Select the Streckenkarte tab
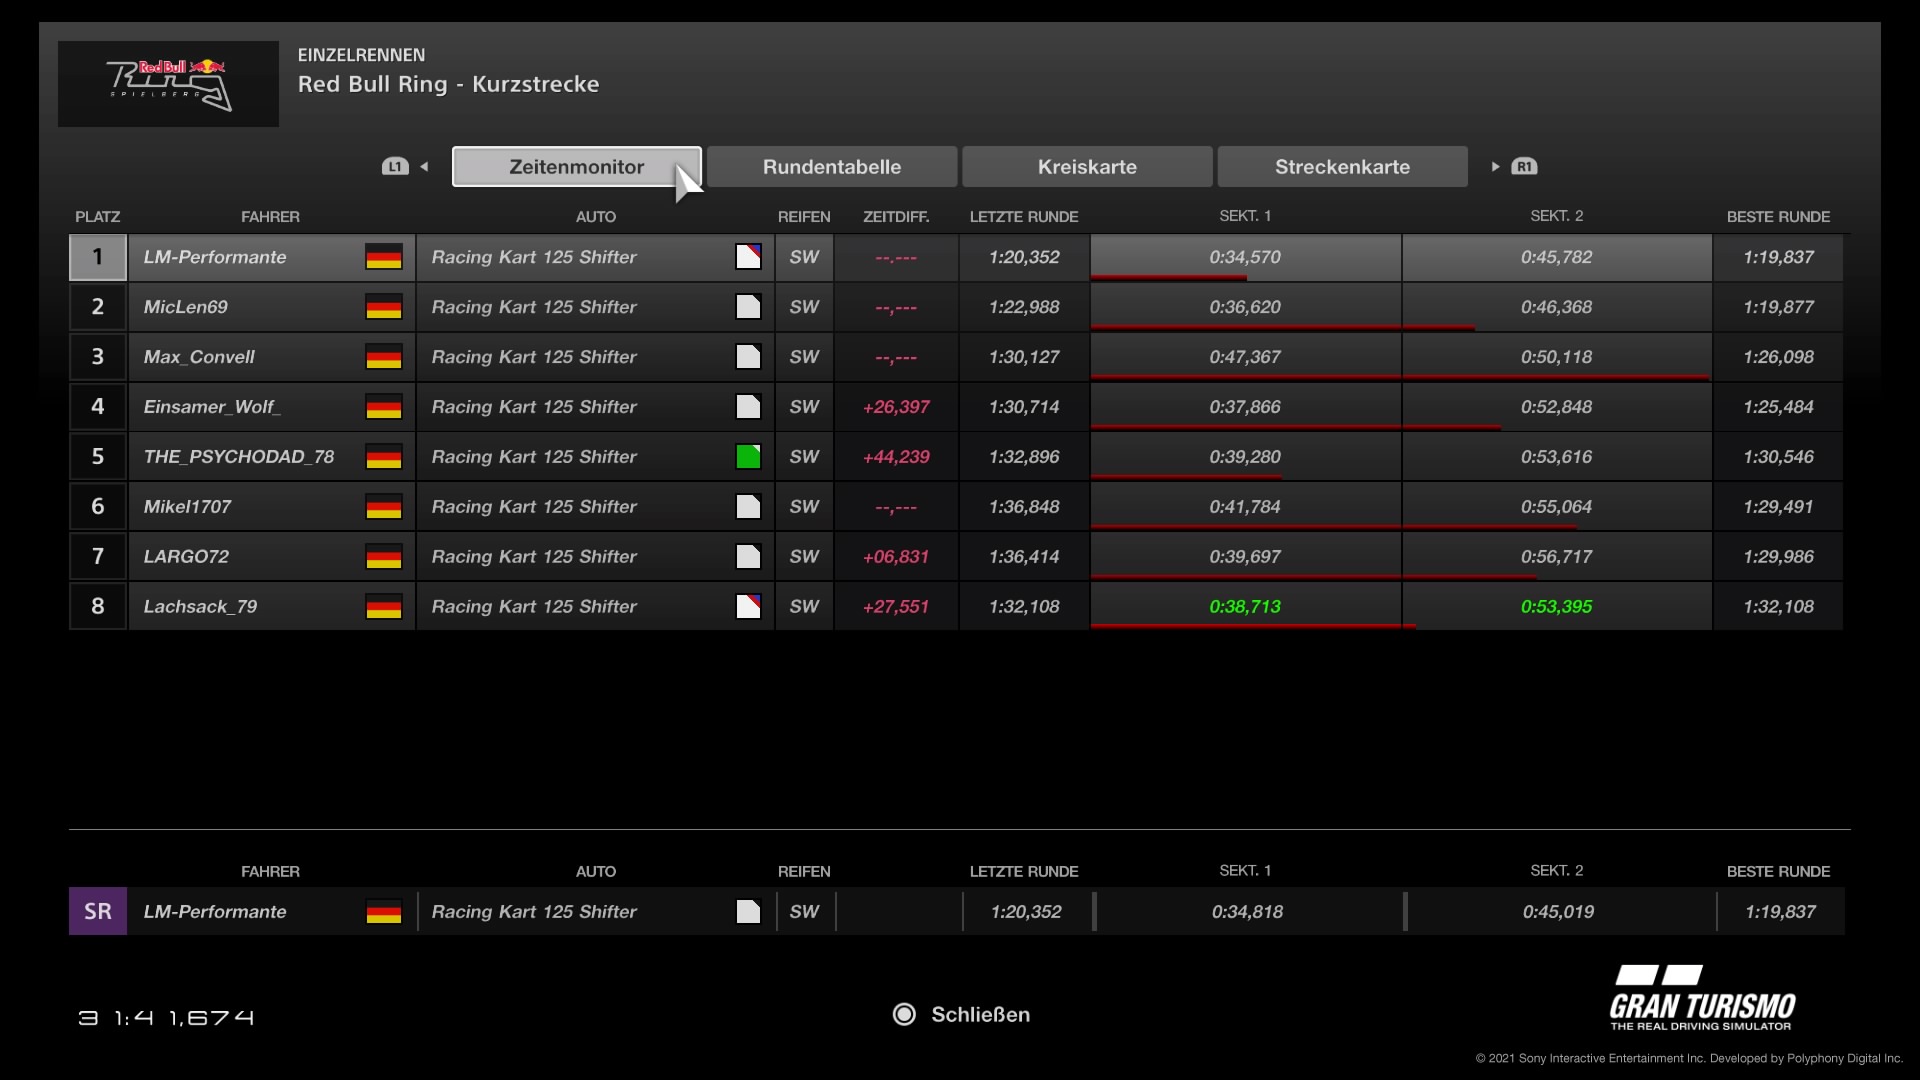The height and width of the screenshot is (1080, 1920). (1342, 167)
